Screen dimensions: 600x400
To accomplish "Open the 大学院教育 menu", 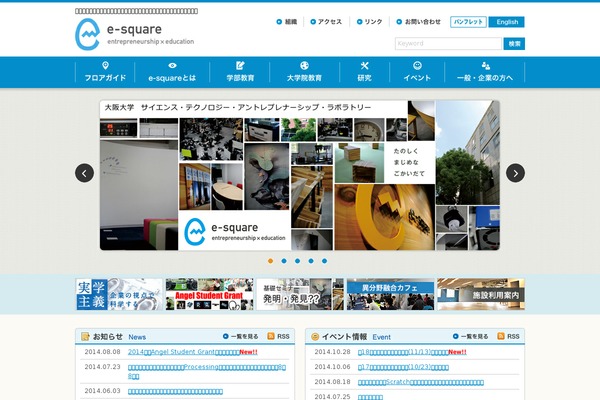I will [x=304, y=72].
